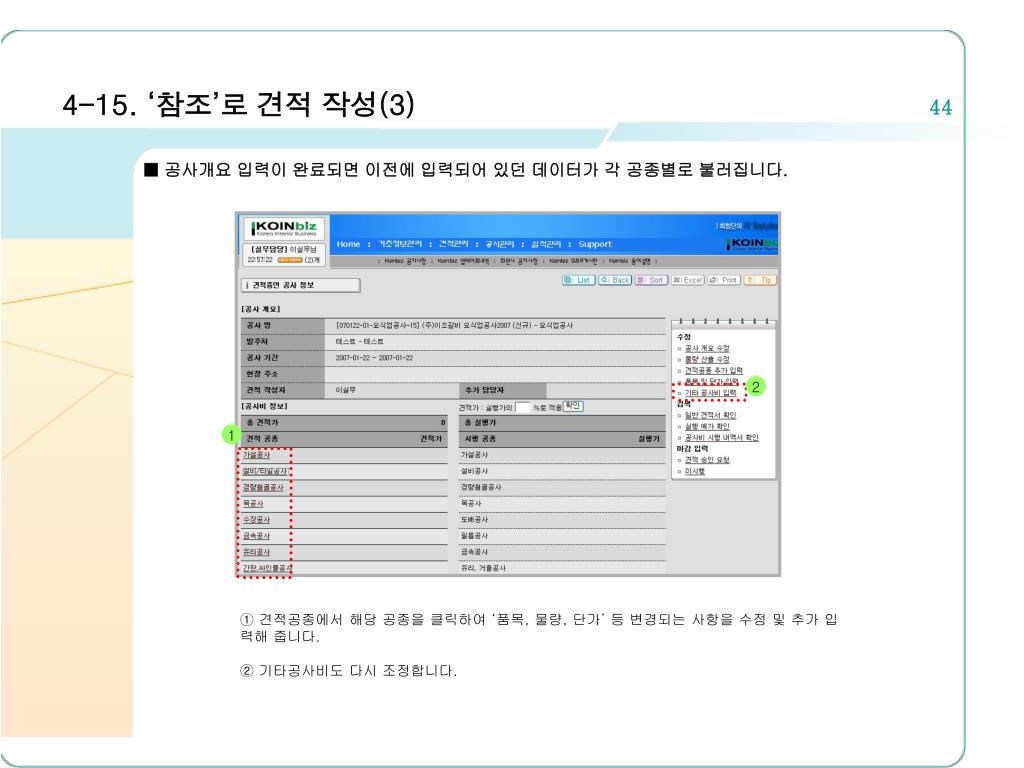Click the 확인 button next to 적용
Image resolution: width=1024 pixels, height=768 pixels.
pos(573,406)
